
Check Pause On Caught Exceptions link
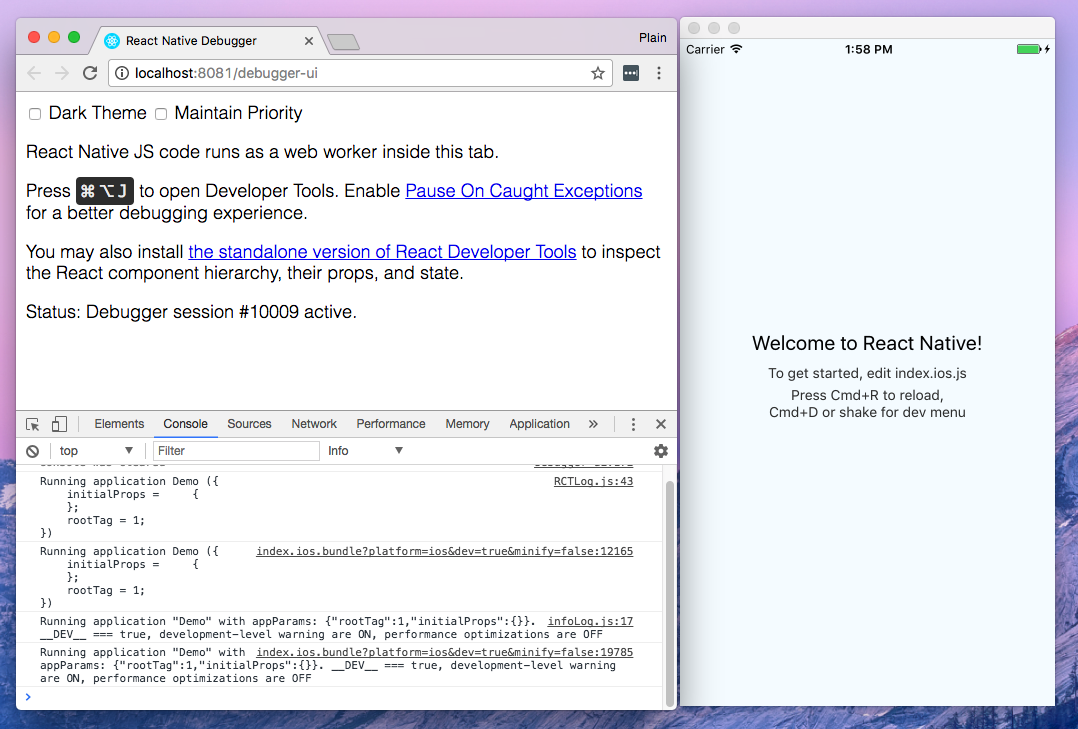point(523,190)
